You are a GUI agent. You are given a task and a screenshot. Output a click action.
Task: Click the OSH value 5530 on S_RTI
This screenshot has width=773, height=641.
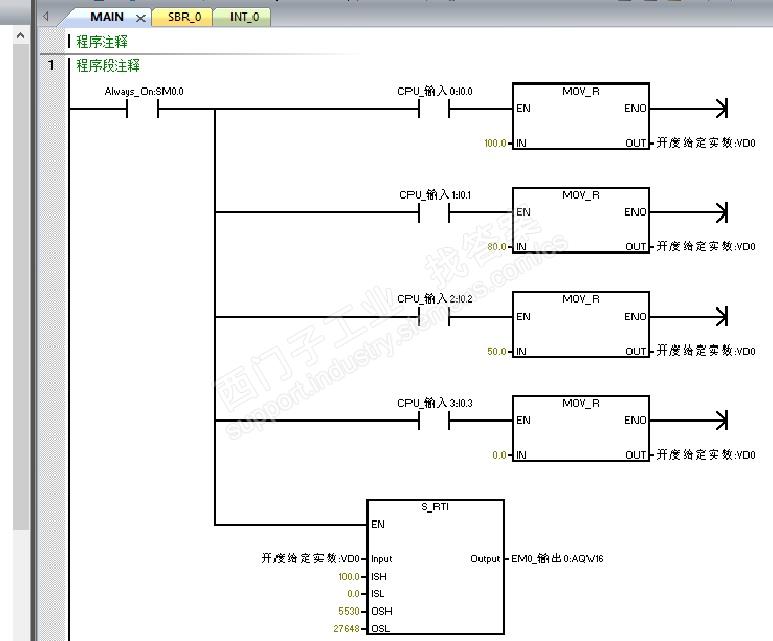point(349,611)
